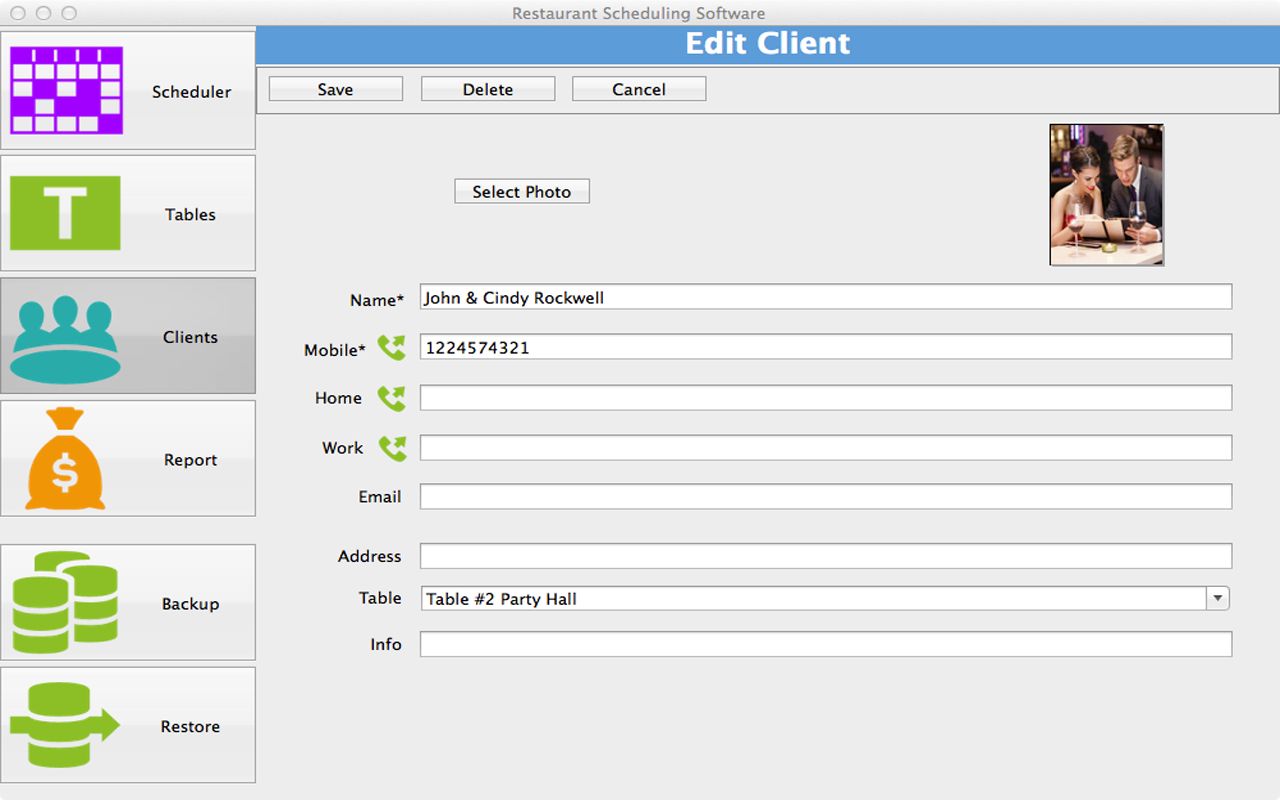The image size is (1280, 800).
Task: Open the Table dropdown arrow
Action: [1217, 598]
